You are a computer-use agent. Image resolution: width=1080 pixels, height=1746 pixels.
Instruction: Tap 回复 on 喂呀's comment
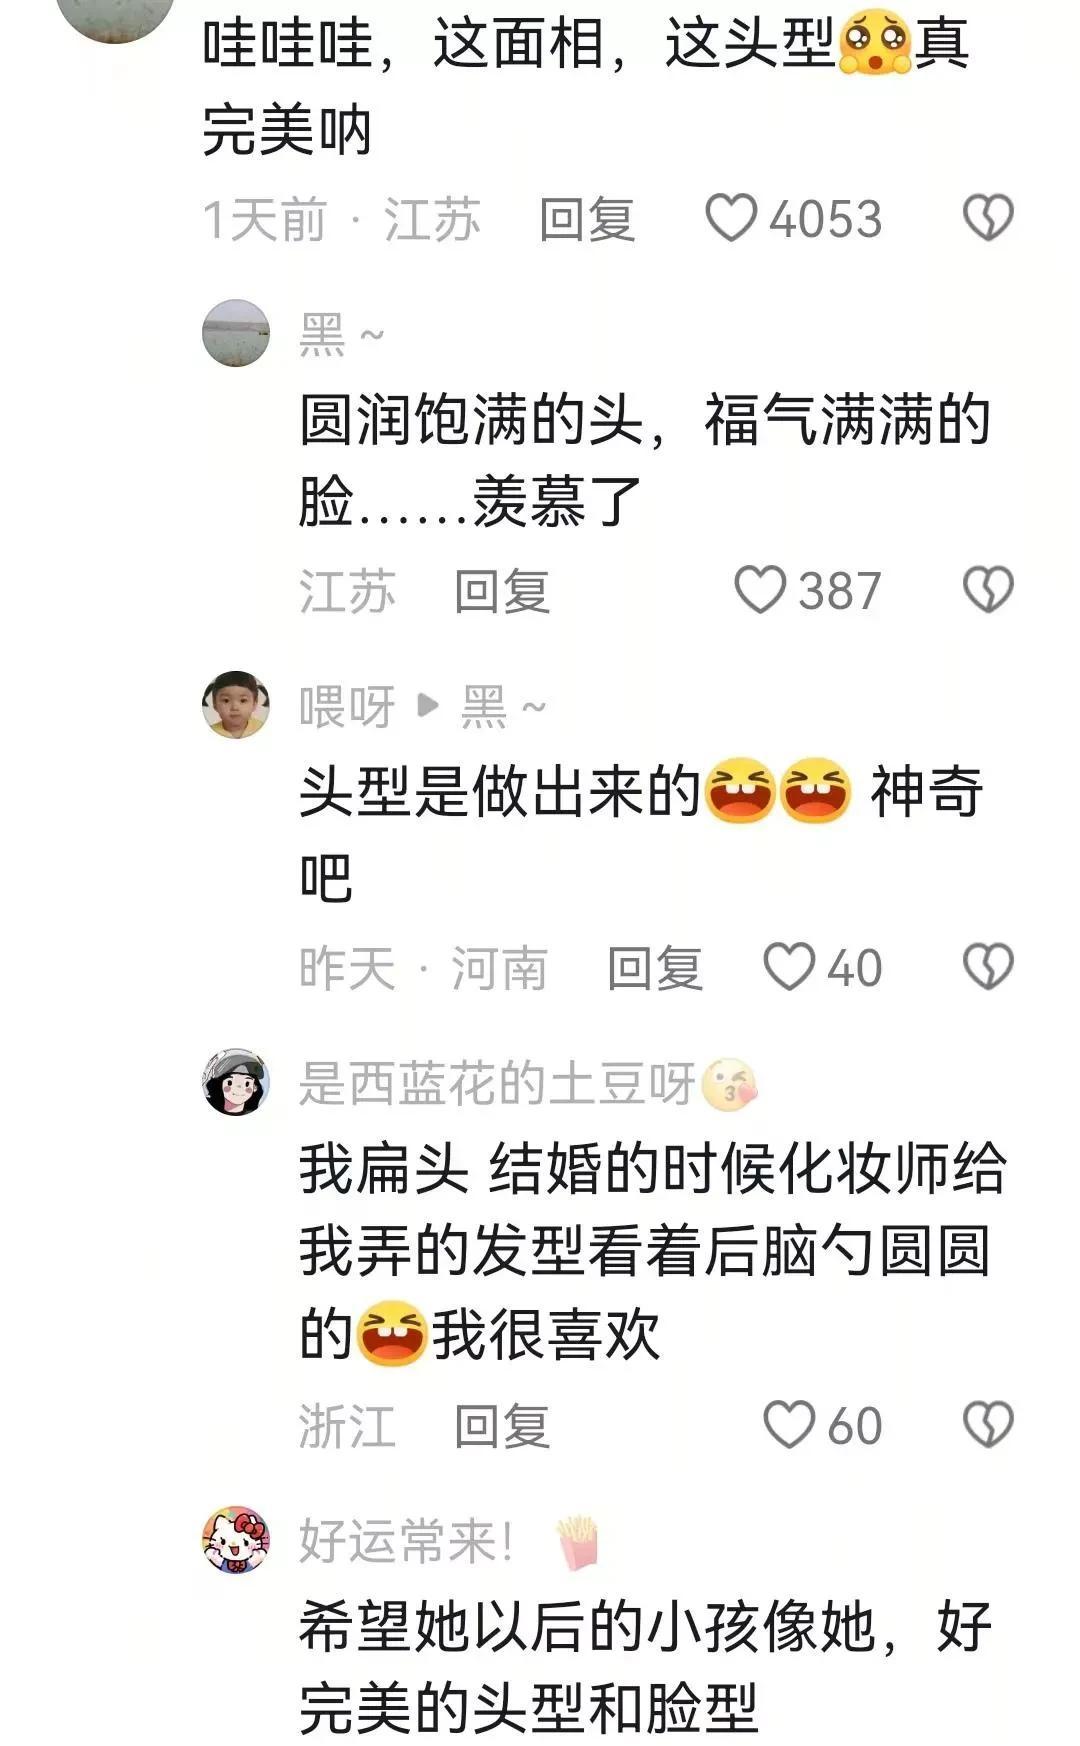(x=655, y=968)
